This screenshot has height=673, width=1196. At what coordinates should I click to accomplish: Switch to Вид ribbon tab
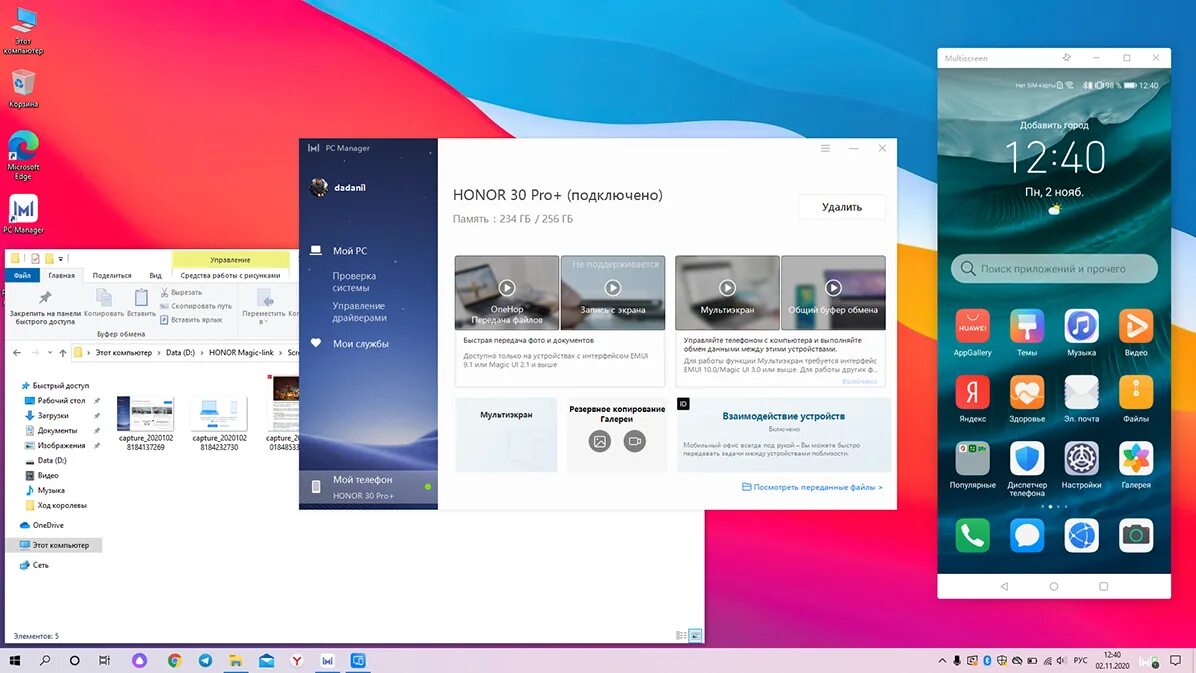tap(156, 275)
